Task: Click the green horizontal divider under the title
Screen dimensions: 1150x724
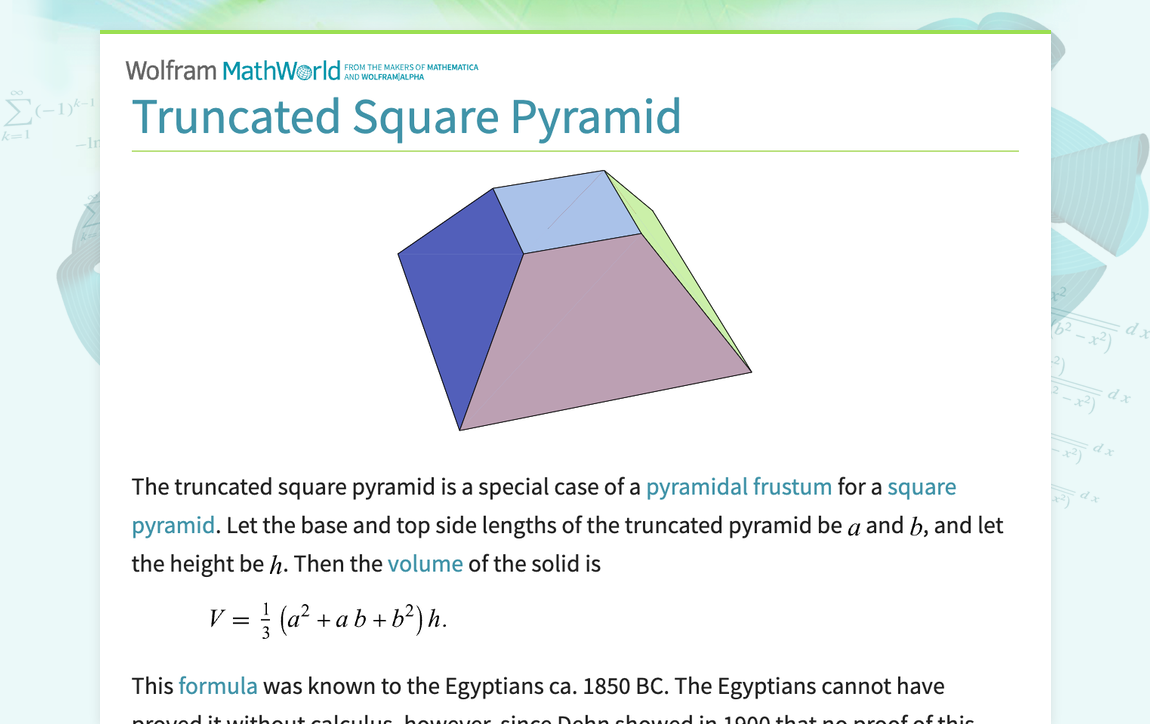Action: [575, 150]
